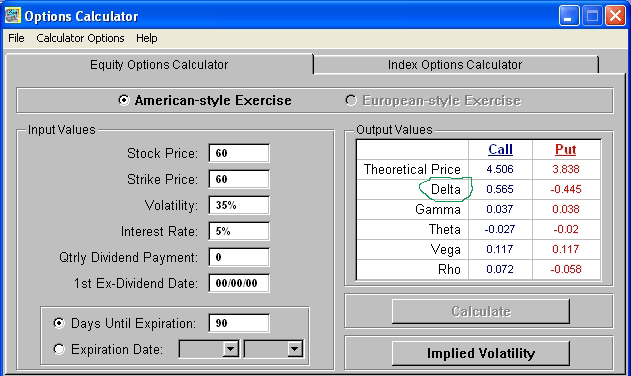Viewport: 631px width, 376px height.
Task: Click the Implied Volatility button
Action: pyautogui.click(x=481, y=353)
